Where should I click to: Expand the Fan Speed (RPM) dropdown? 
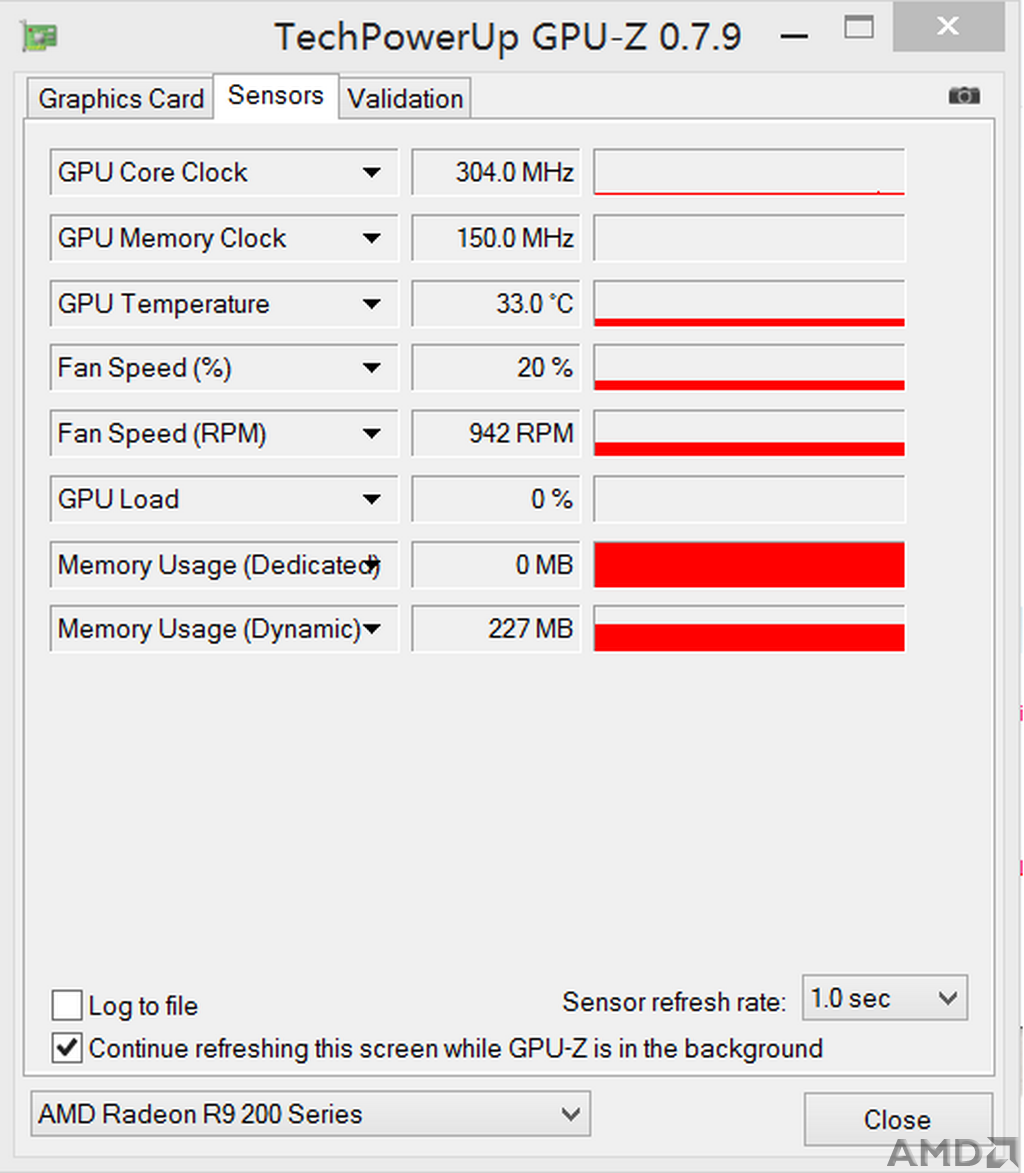click(x=372, y=433)
